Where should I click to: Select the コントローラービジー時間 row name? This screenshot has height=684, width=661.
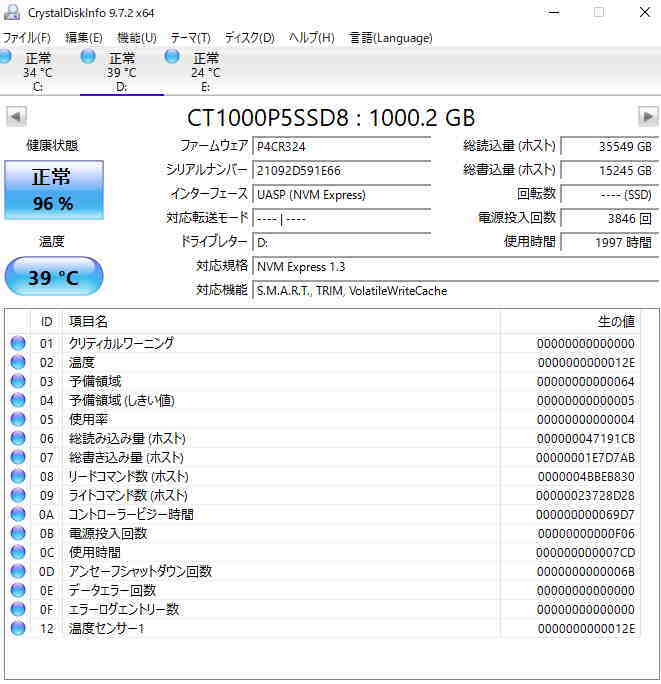pos(131,514)
